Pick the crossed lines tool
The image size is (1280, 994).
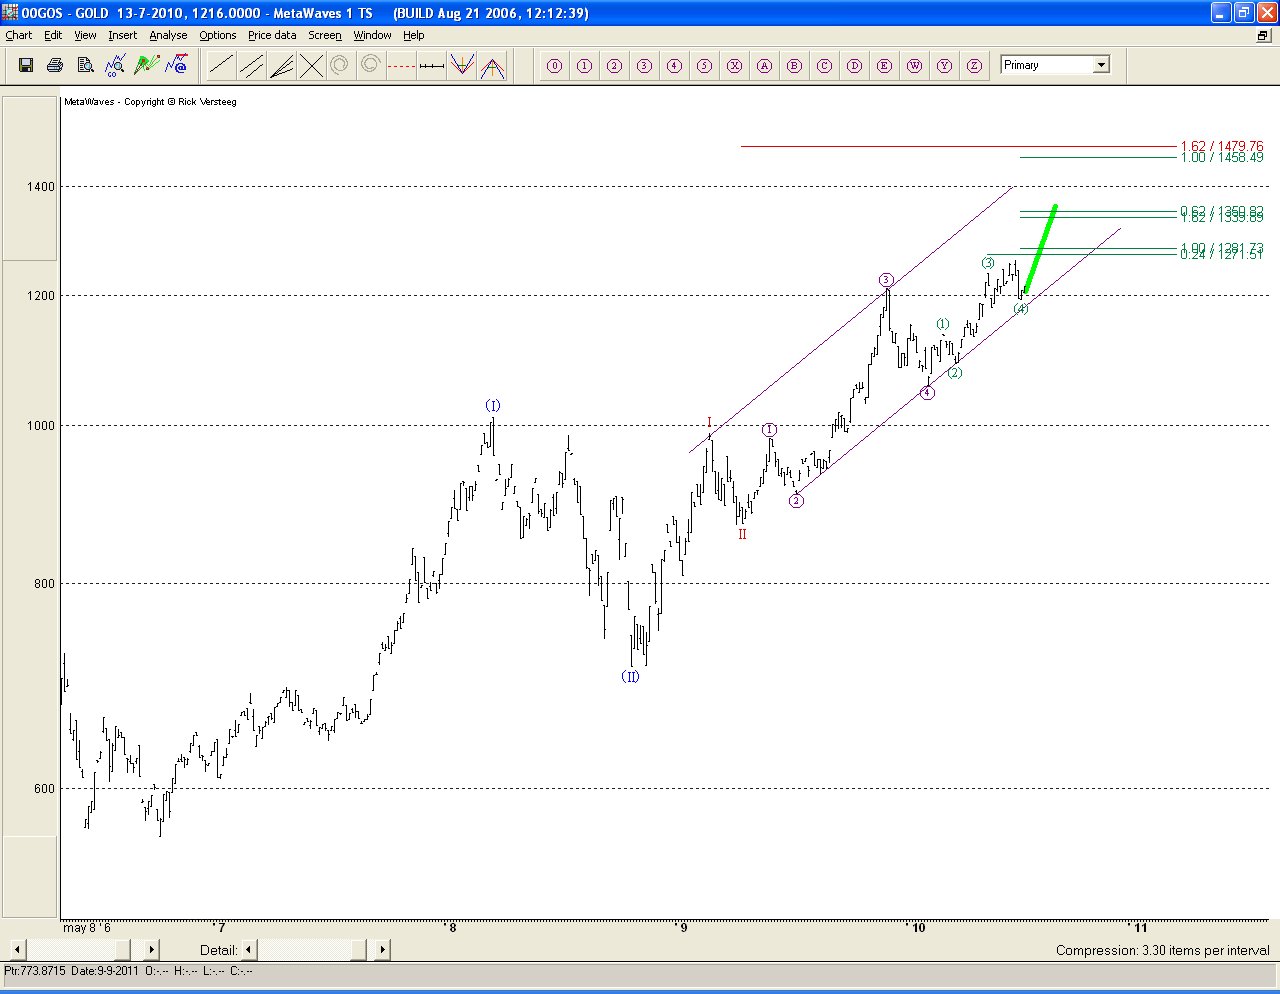pyautogui.click(x=312, y=66)
